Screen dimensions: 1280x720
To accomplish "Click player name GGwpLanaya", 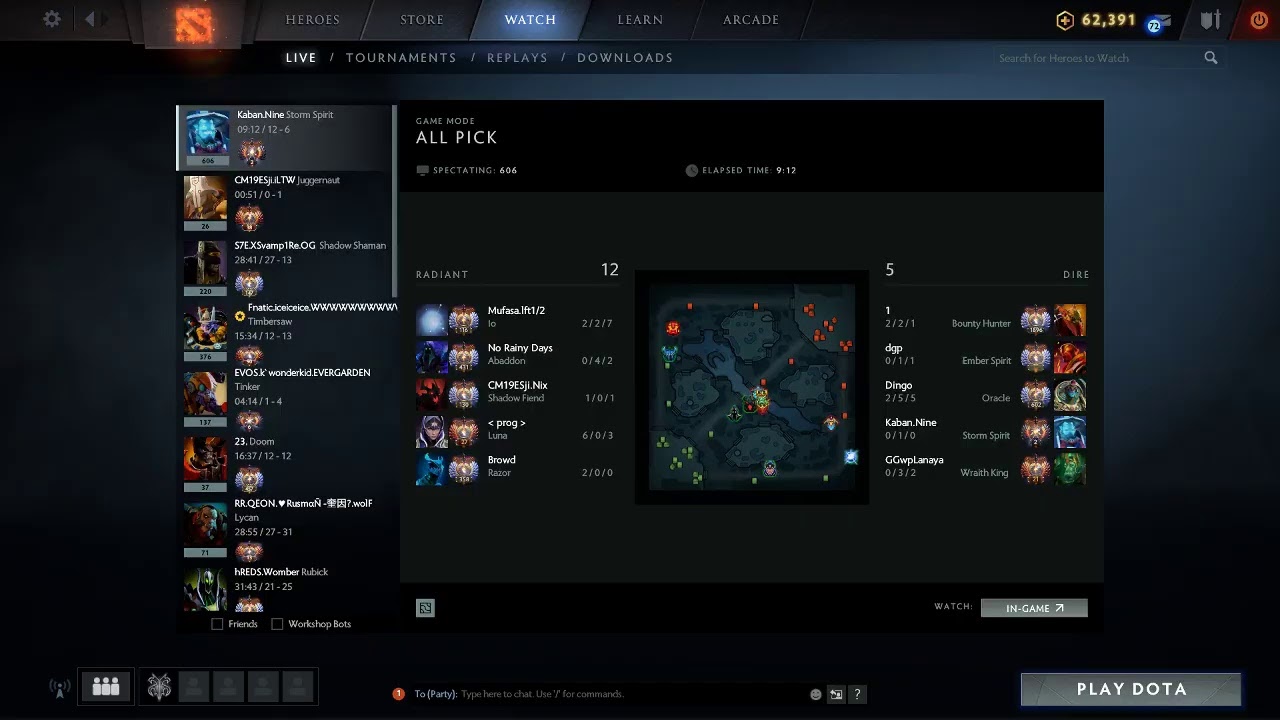I will [914, 460].
